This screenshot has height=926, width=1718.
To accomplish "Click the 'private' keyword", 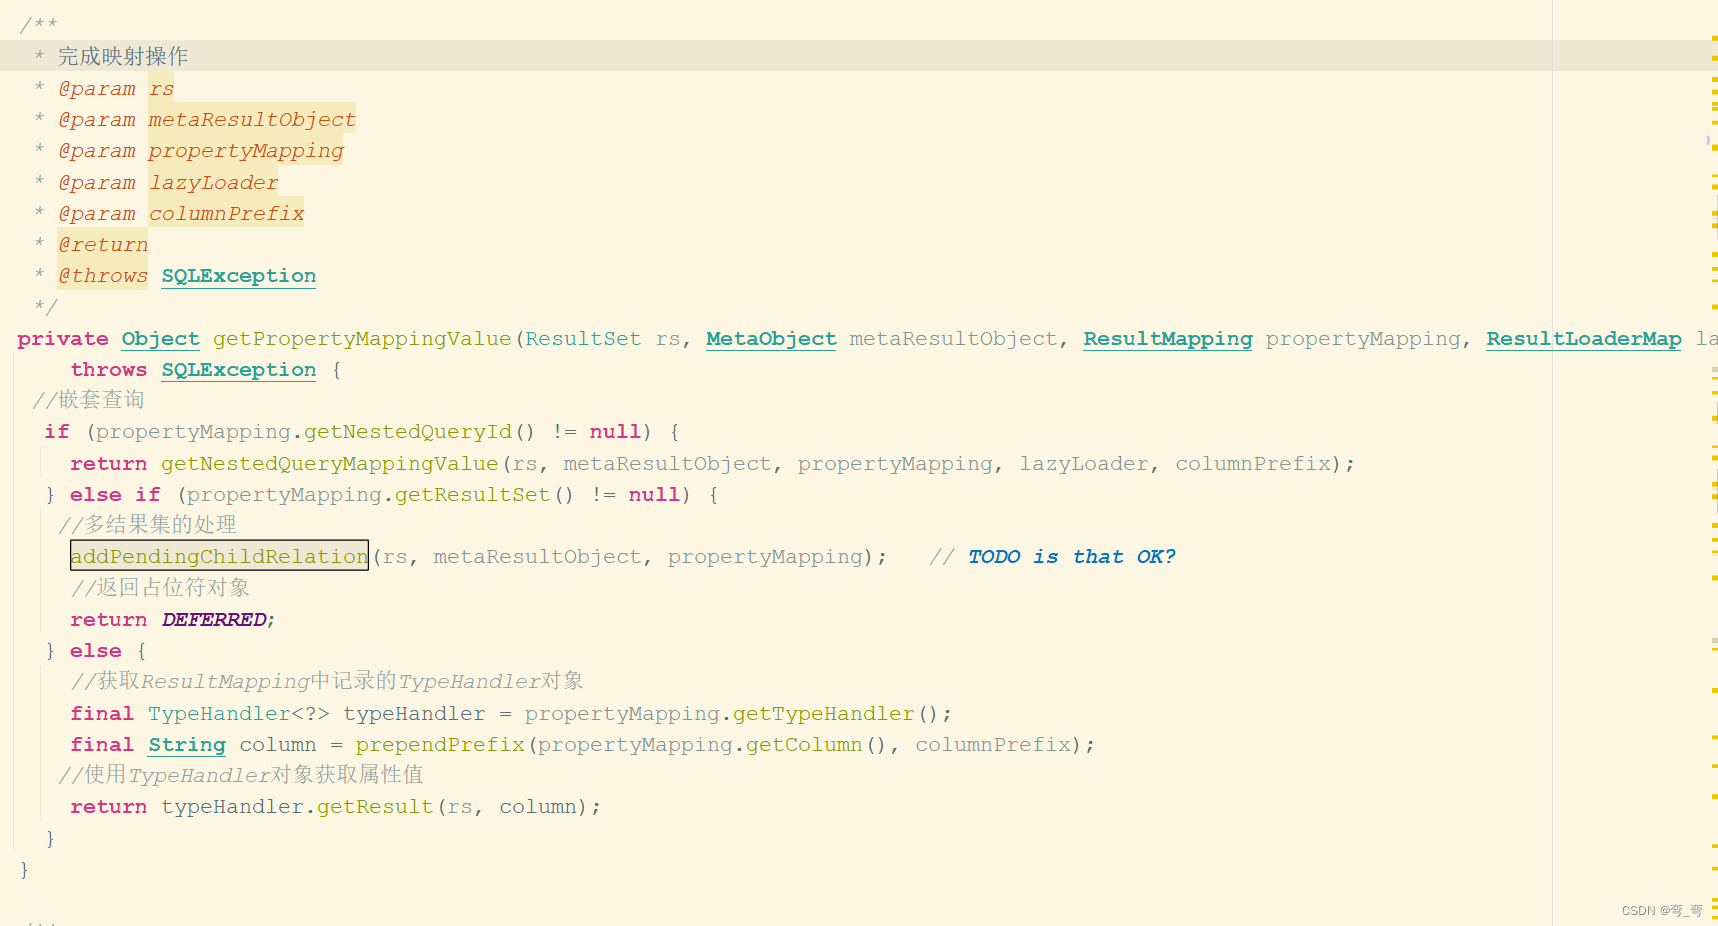I will click(x=63, y=339).
